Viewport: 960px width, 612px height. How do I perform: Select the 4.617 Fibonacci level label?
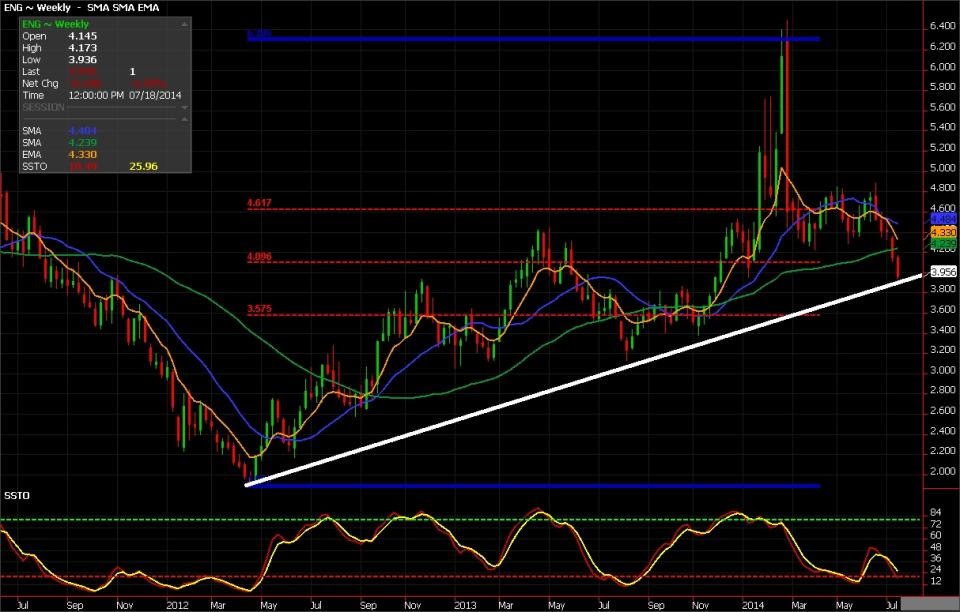pos(259,203)
